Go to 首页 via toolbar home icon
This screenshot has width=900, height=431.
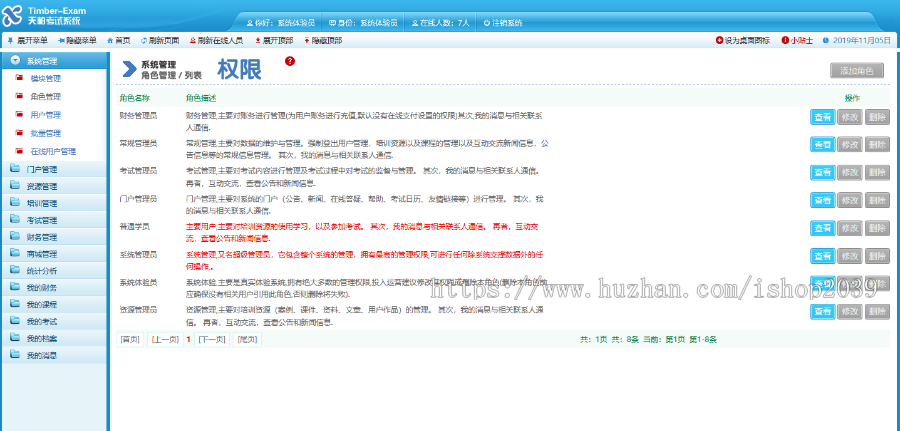point(118,41)
